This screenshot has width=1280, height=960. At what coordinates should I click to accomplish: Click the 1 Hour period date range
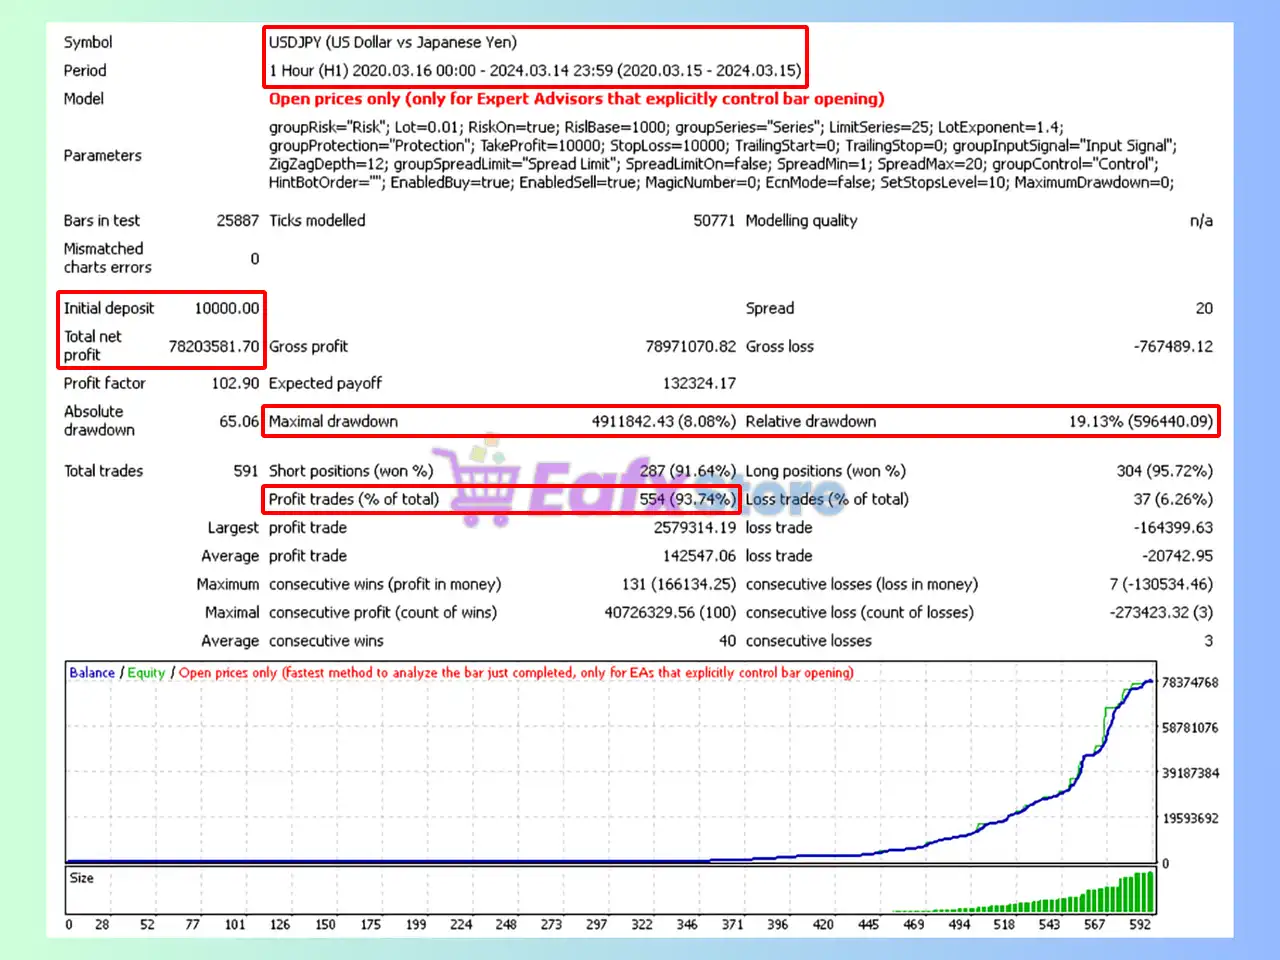[x=534, y=71]
